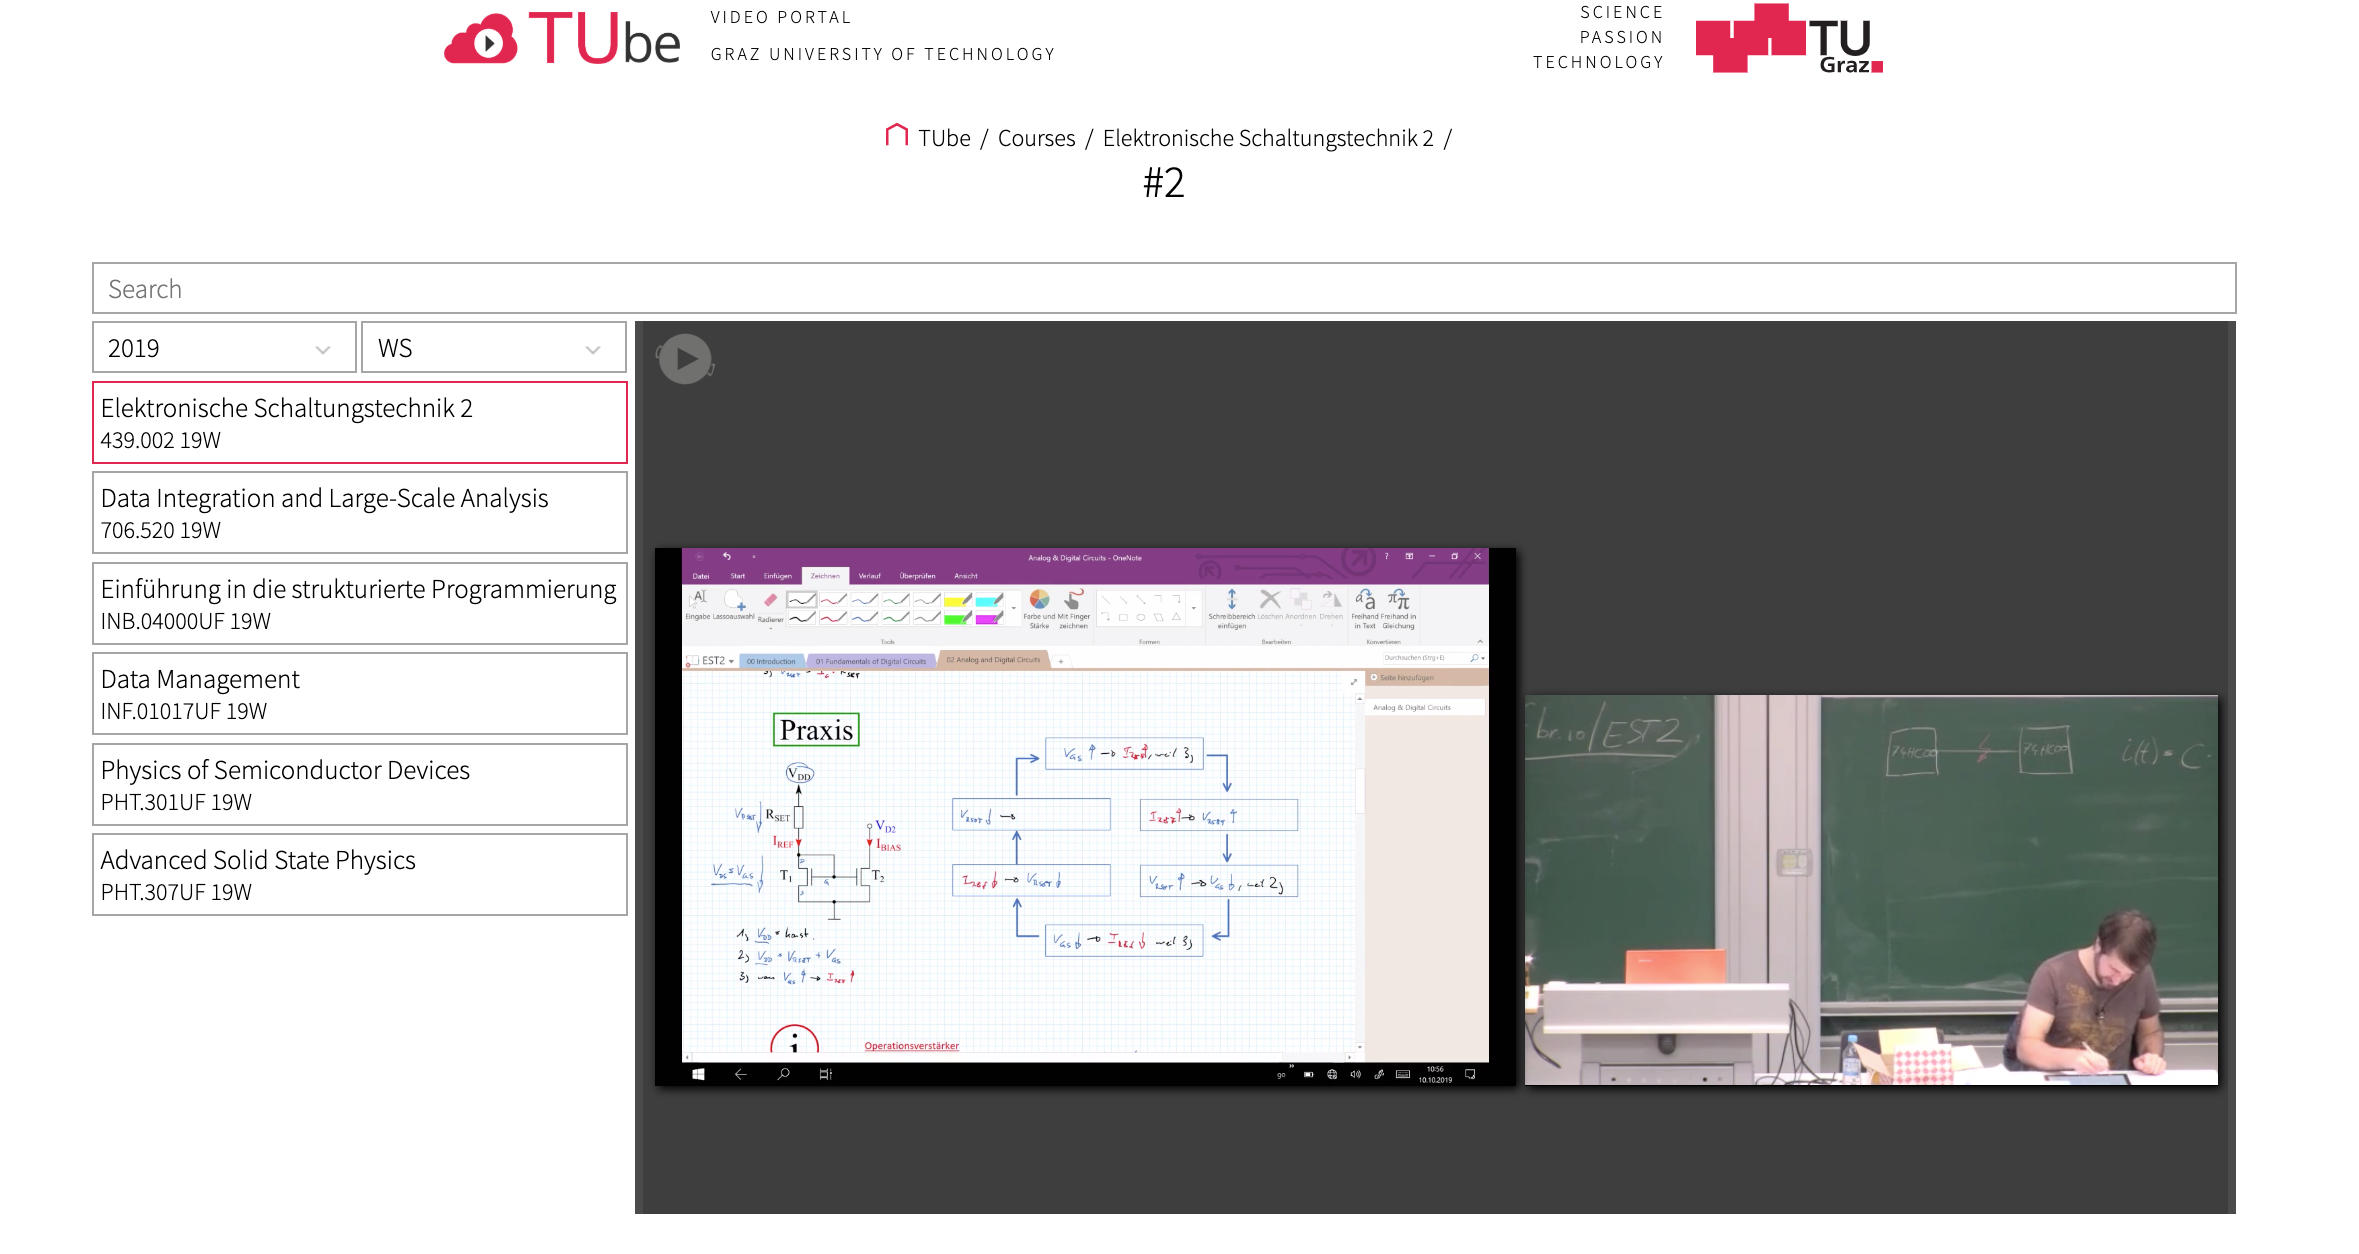The width and height of the screenshot is (2359, 1254).
Task: Open the 2019 year dropdown filter
Action: 220,346
